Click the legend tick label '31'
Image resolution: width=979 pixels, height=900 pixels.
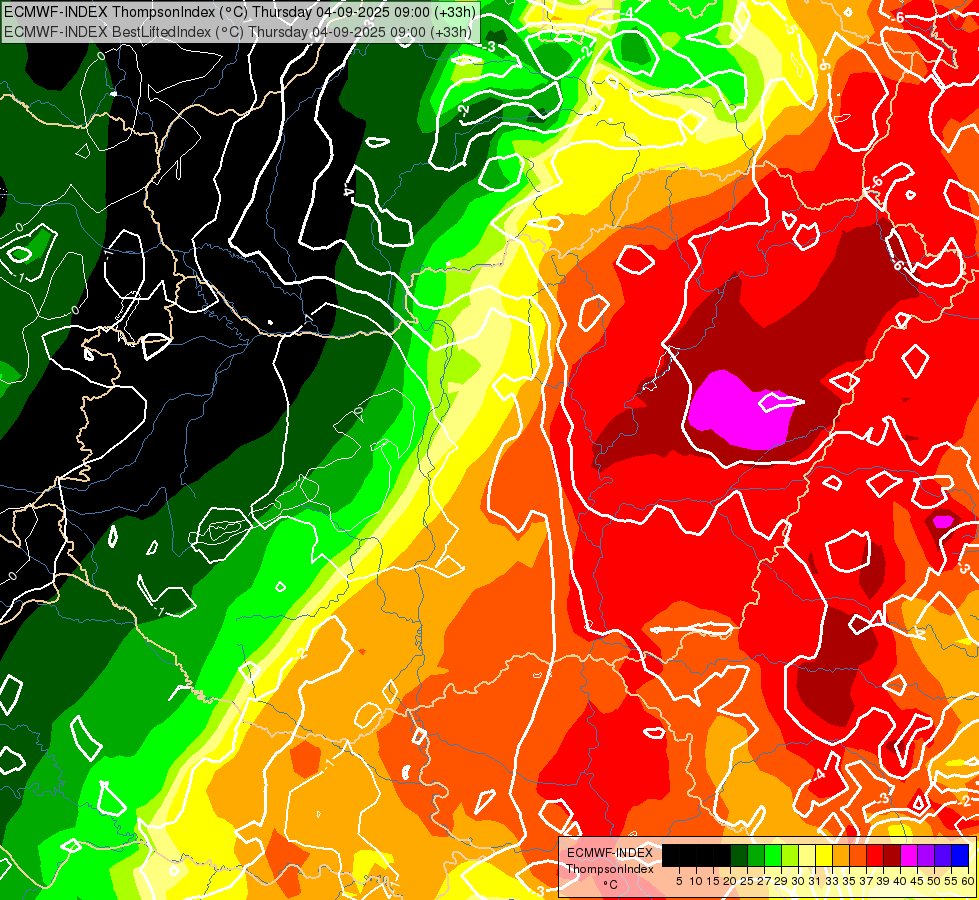coord(815,881)
